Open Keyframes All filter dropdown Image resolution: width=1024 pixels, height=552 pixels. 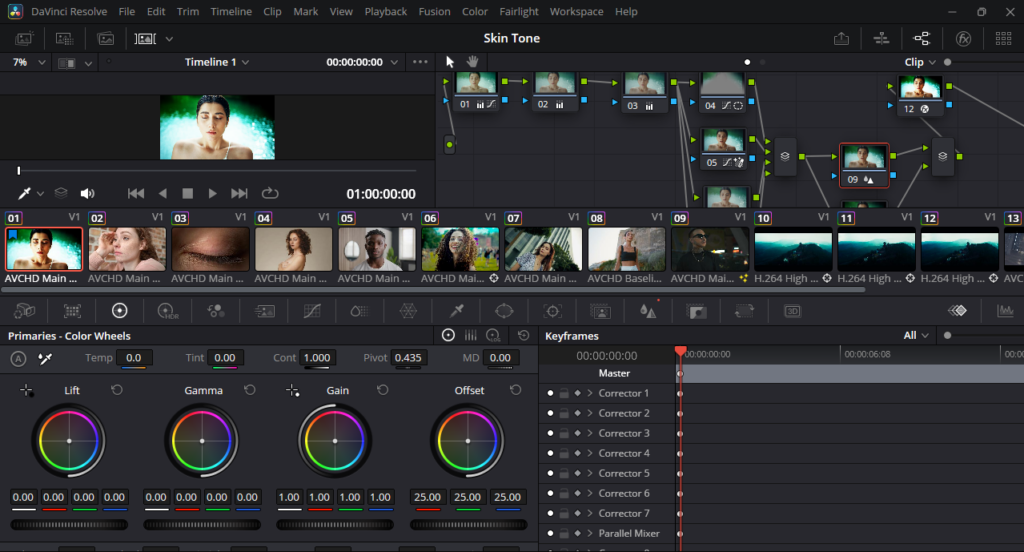coord(916,335)
